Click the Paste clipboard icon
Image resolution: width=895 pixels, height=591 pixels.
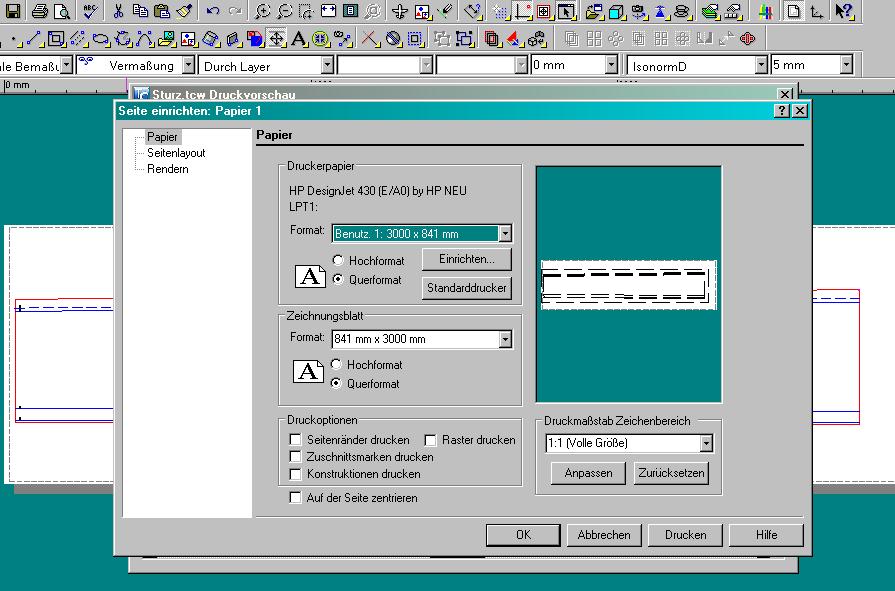click(162, 10)
